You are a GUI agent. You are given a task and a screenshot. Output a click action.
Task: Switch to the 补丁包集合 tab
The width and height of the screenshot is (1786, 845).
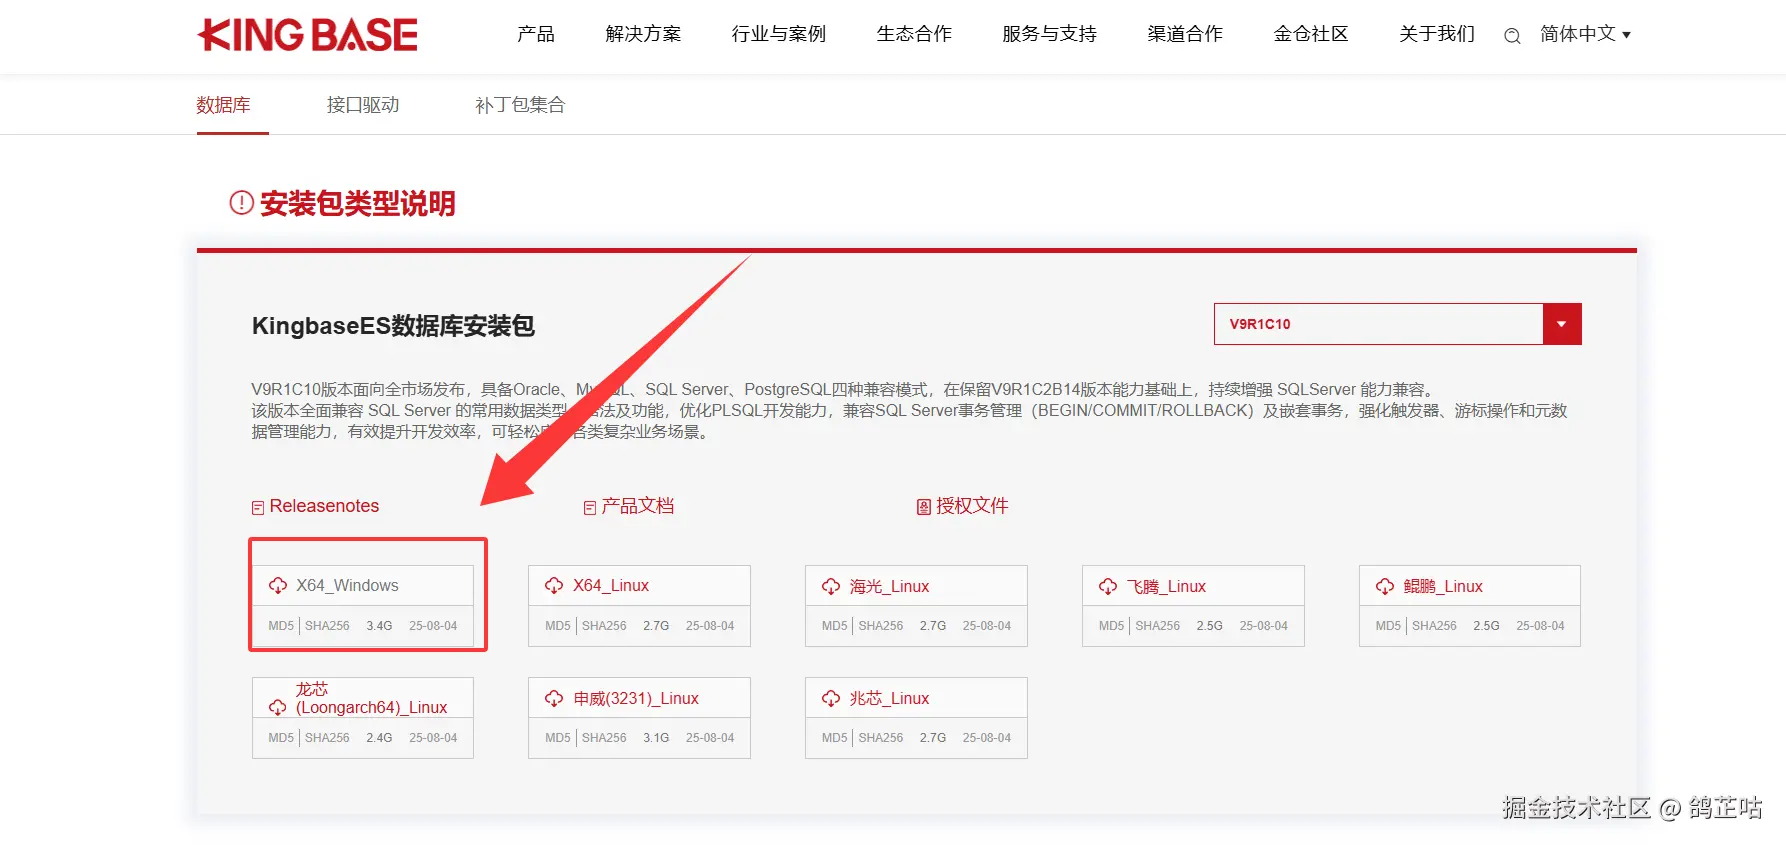coord(520,105)
